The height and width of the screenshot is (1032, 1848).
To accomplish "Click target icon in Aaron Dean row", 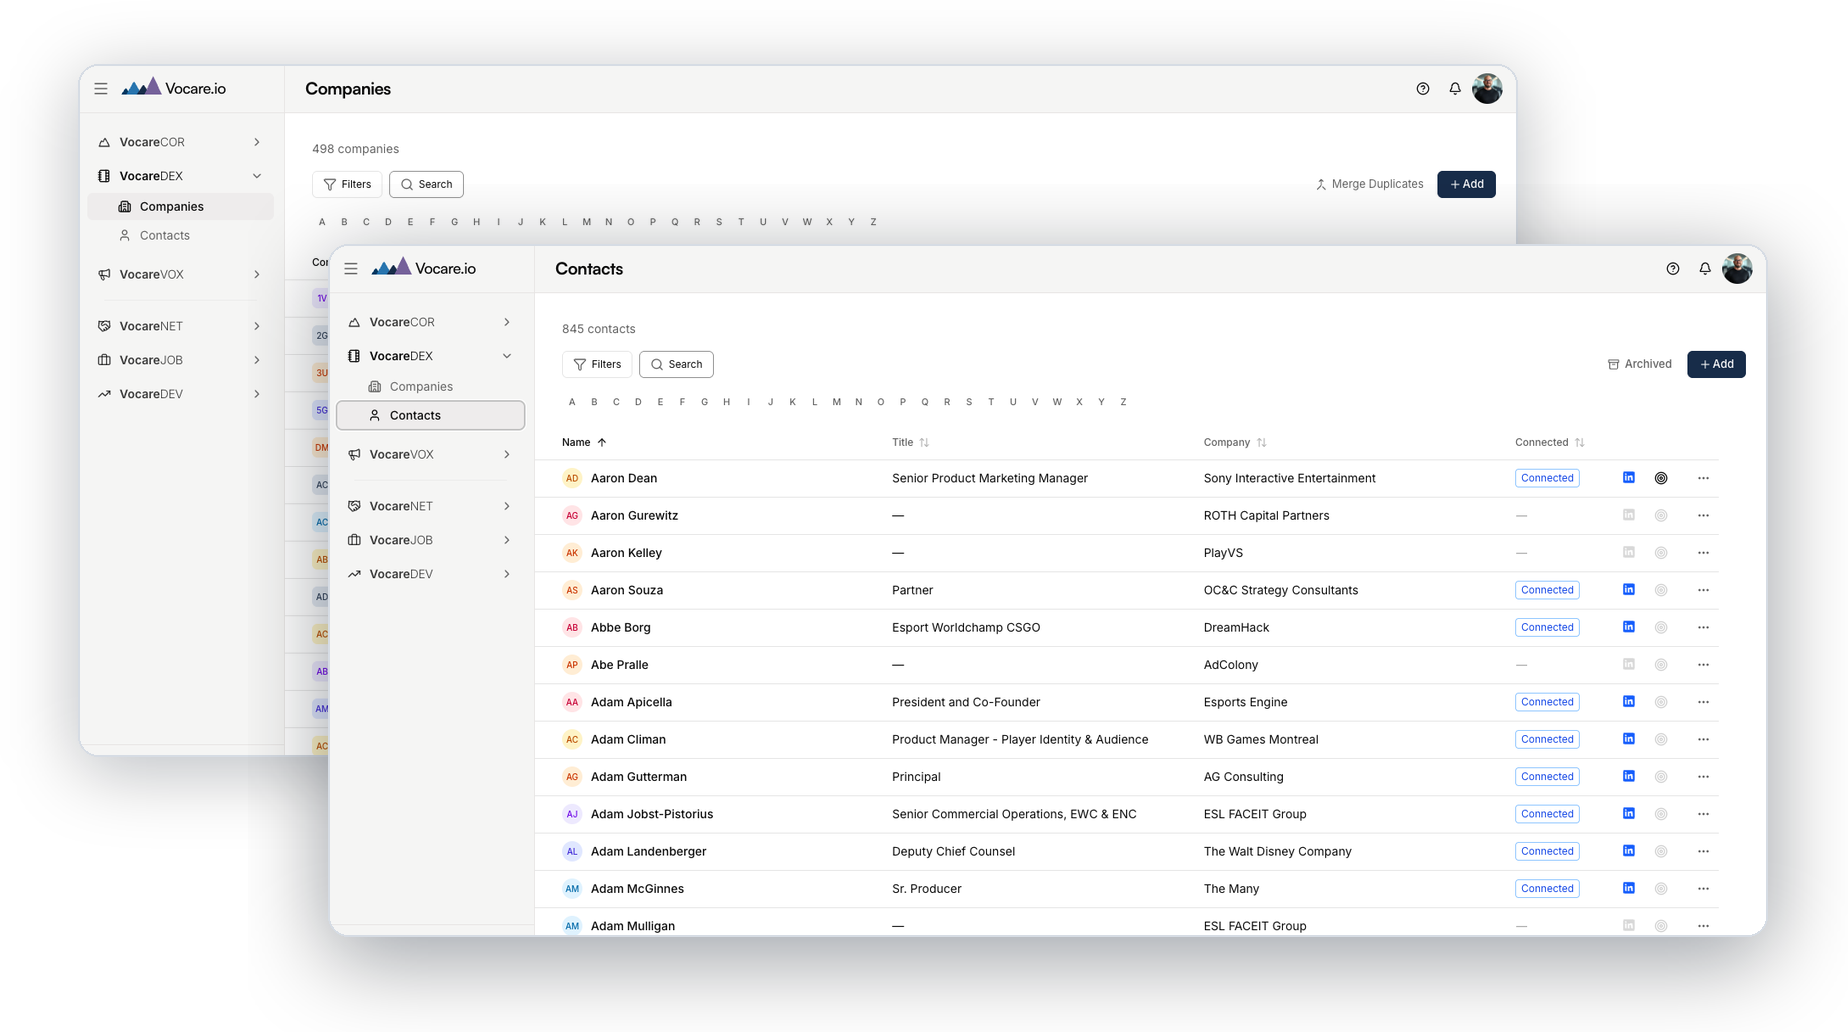I will (x=1661, y=478).
